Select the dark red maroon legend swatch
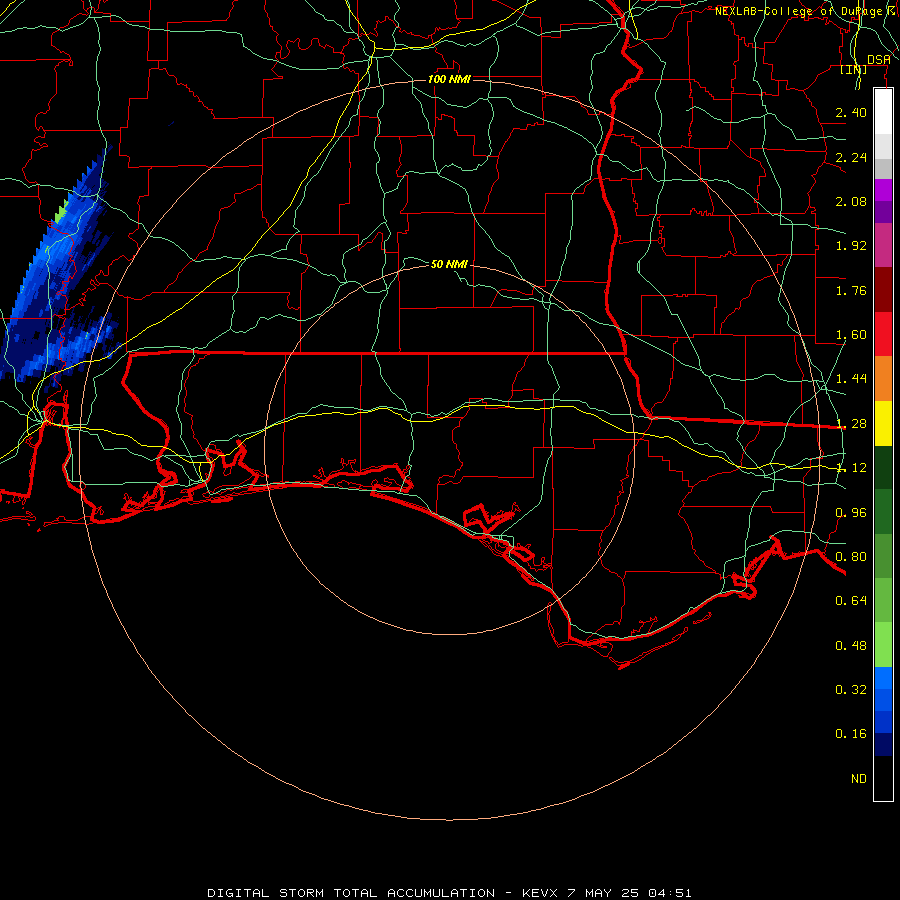 883,290
